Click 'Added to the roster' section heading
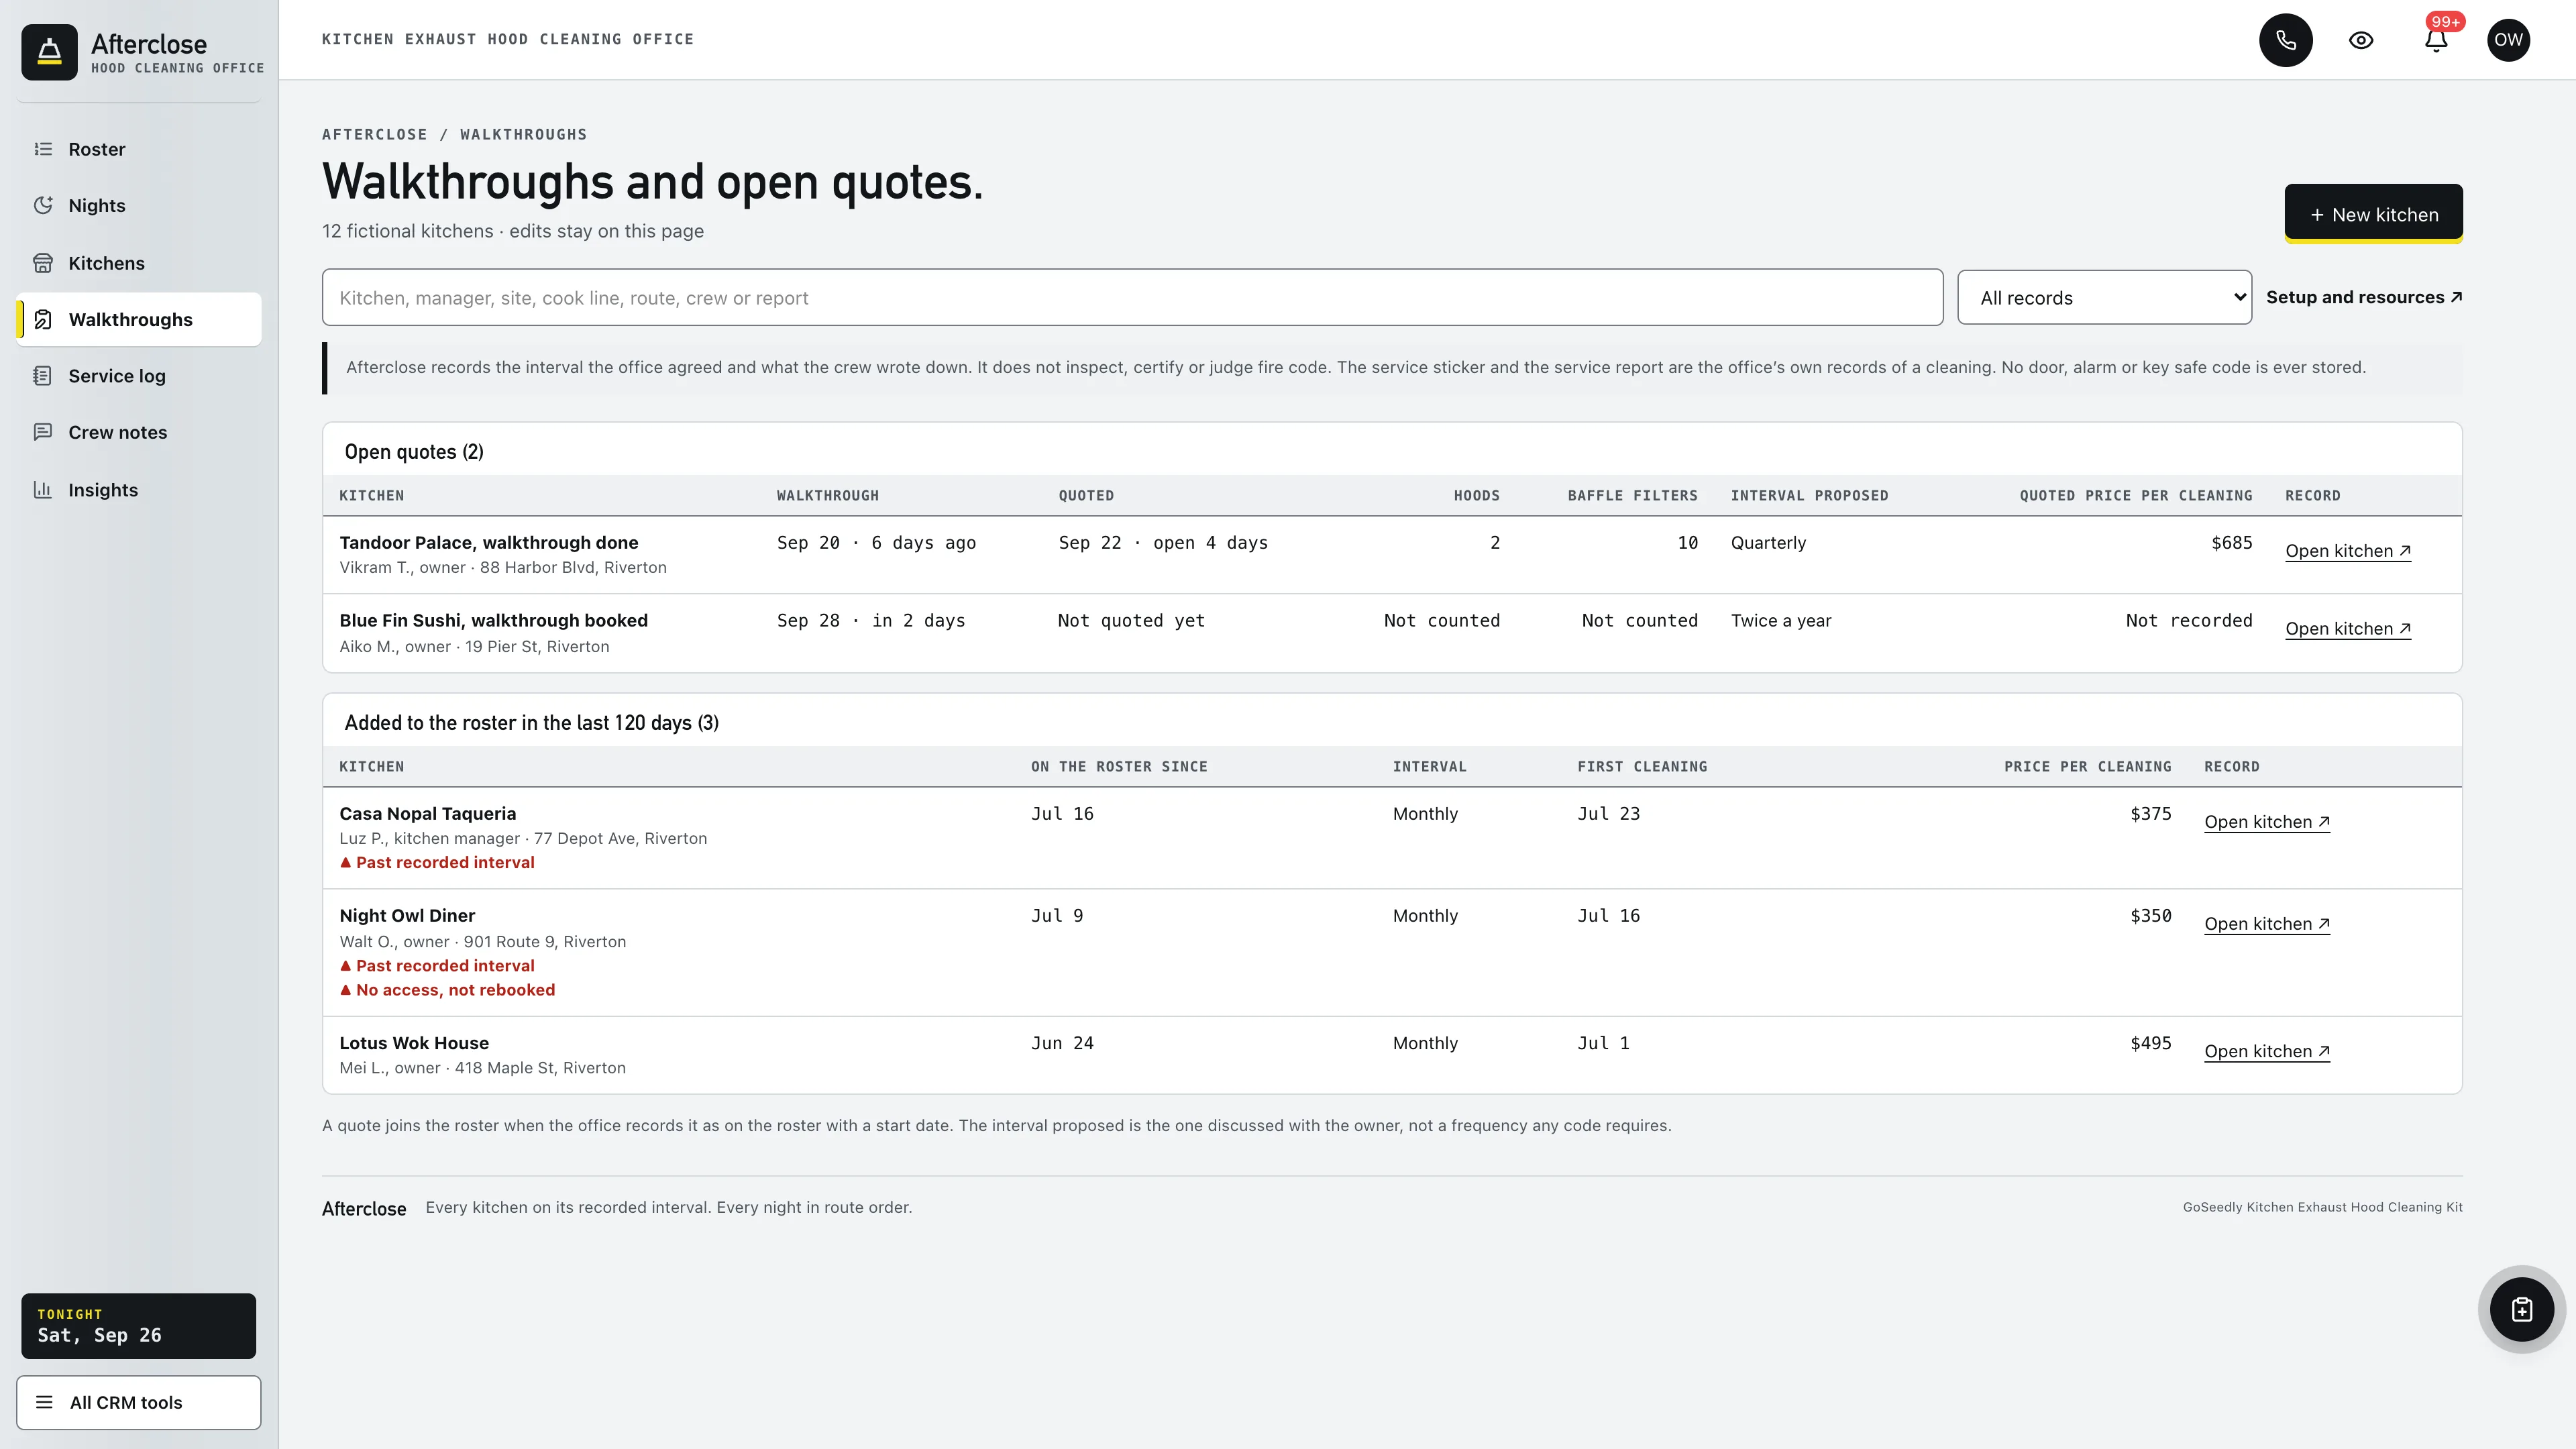 click(x=531, y=722)
